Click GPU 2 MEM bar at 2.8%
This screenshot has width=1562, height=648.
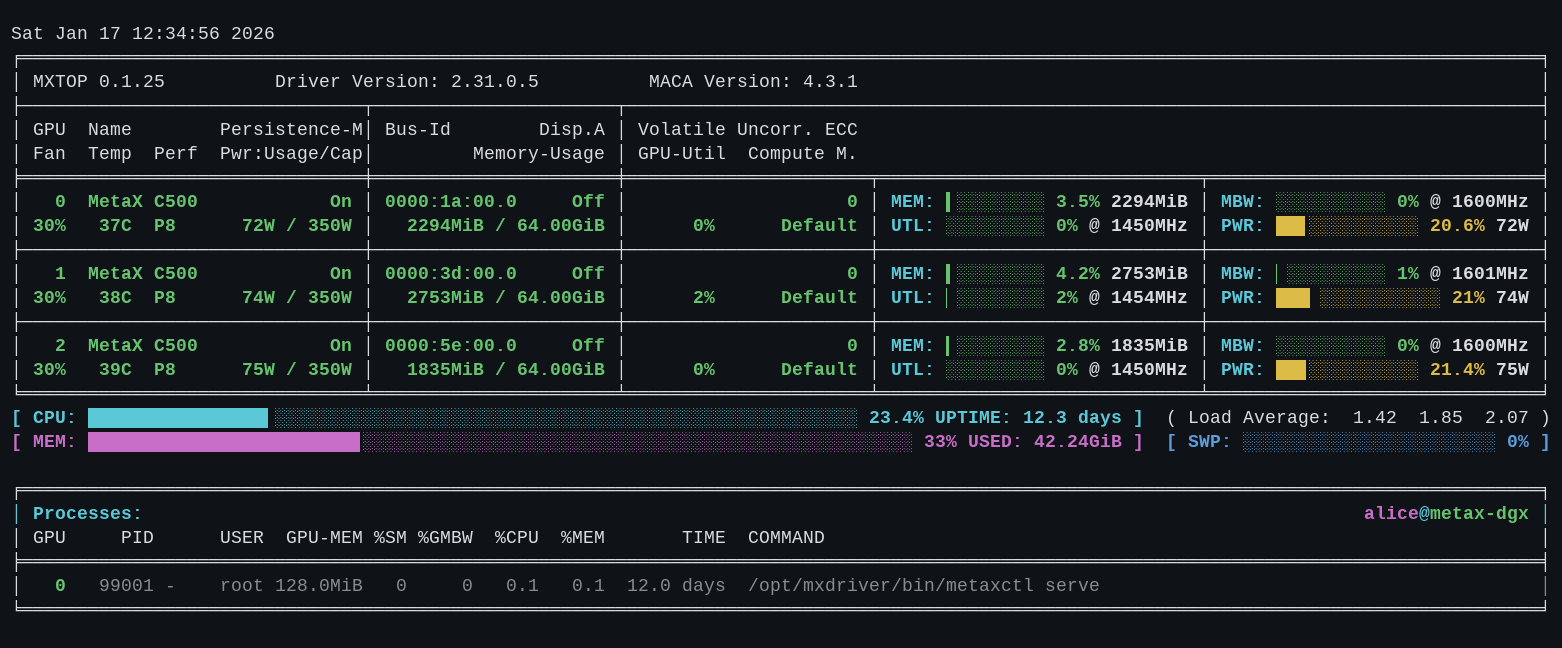995,346
